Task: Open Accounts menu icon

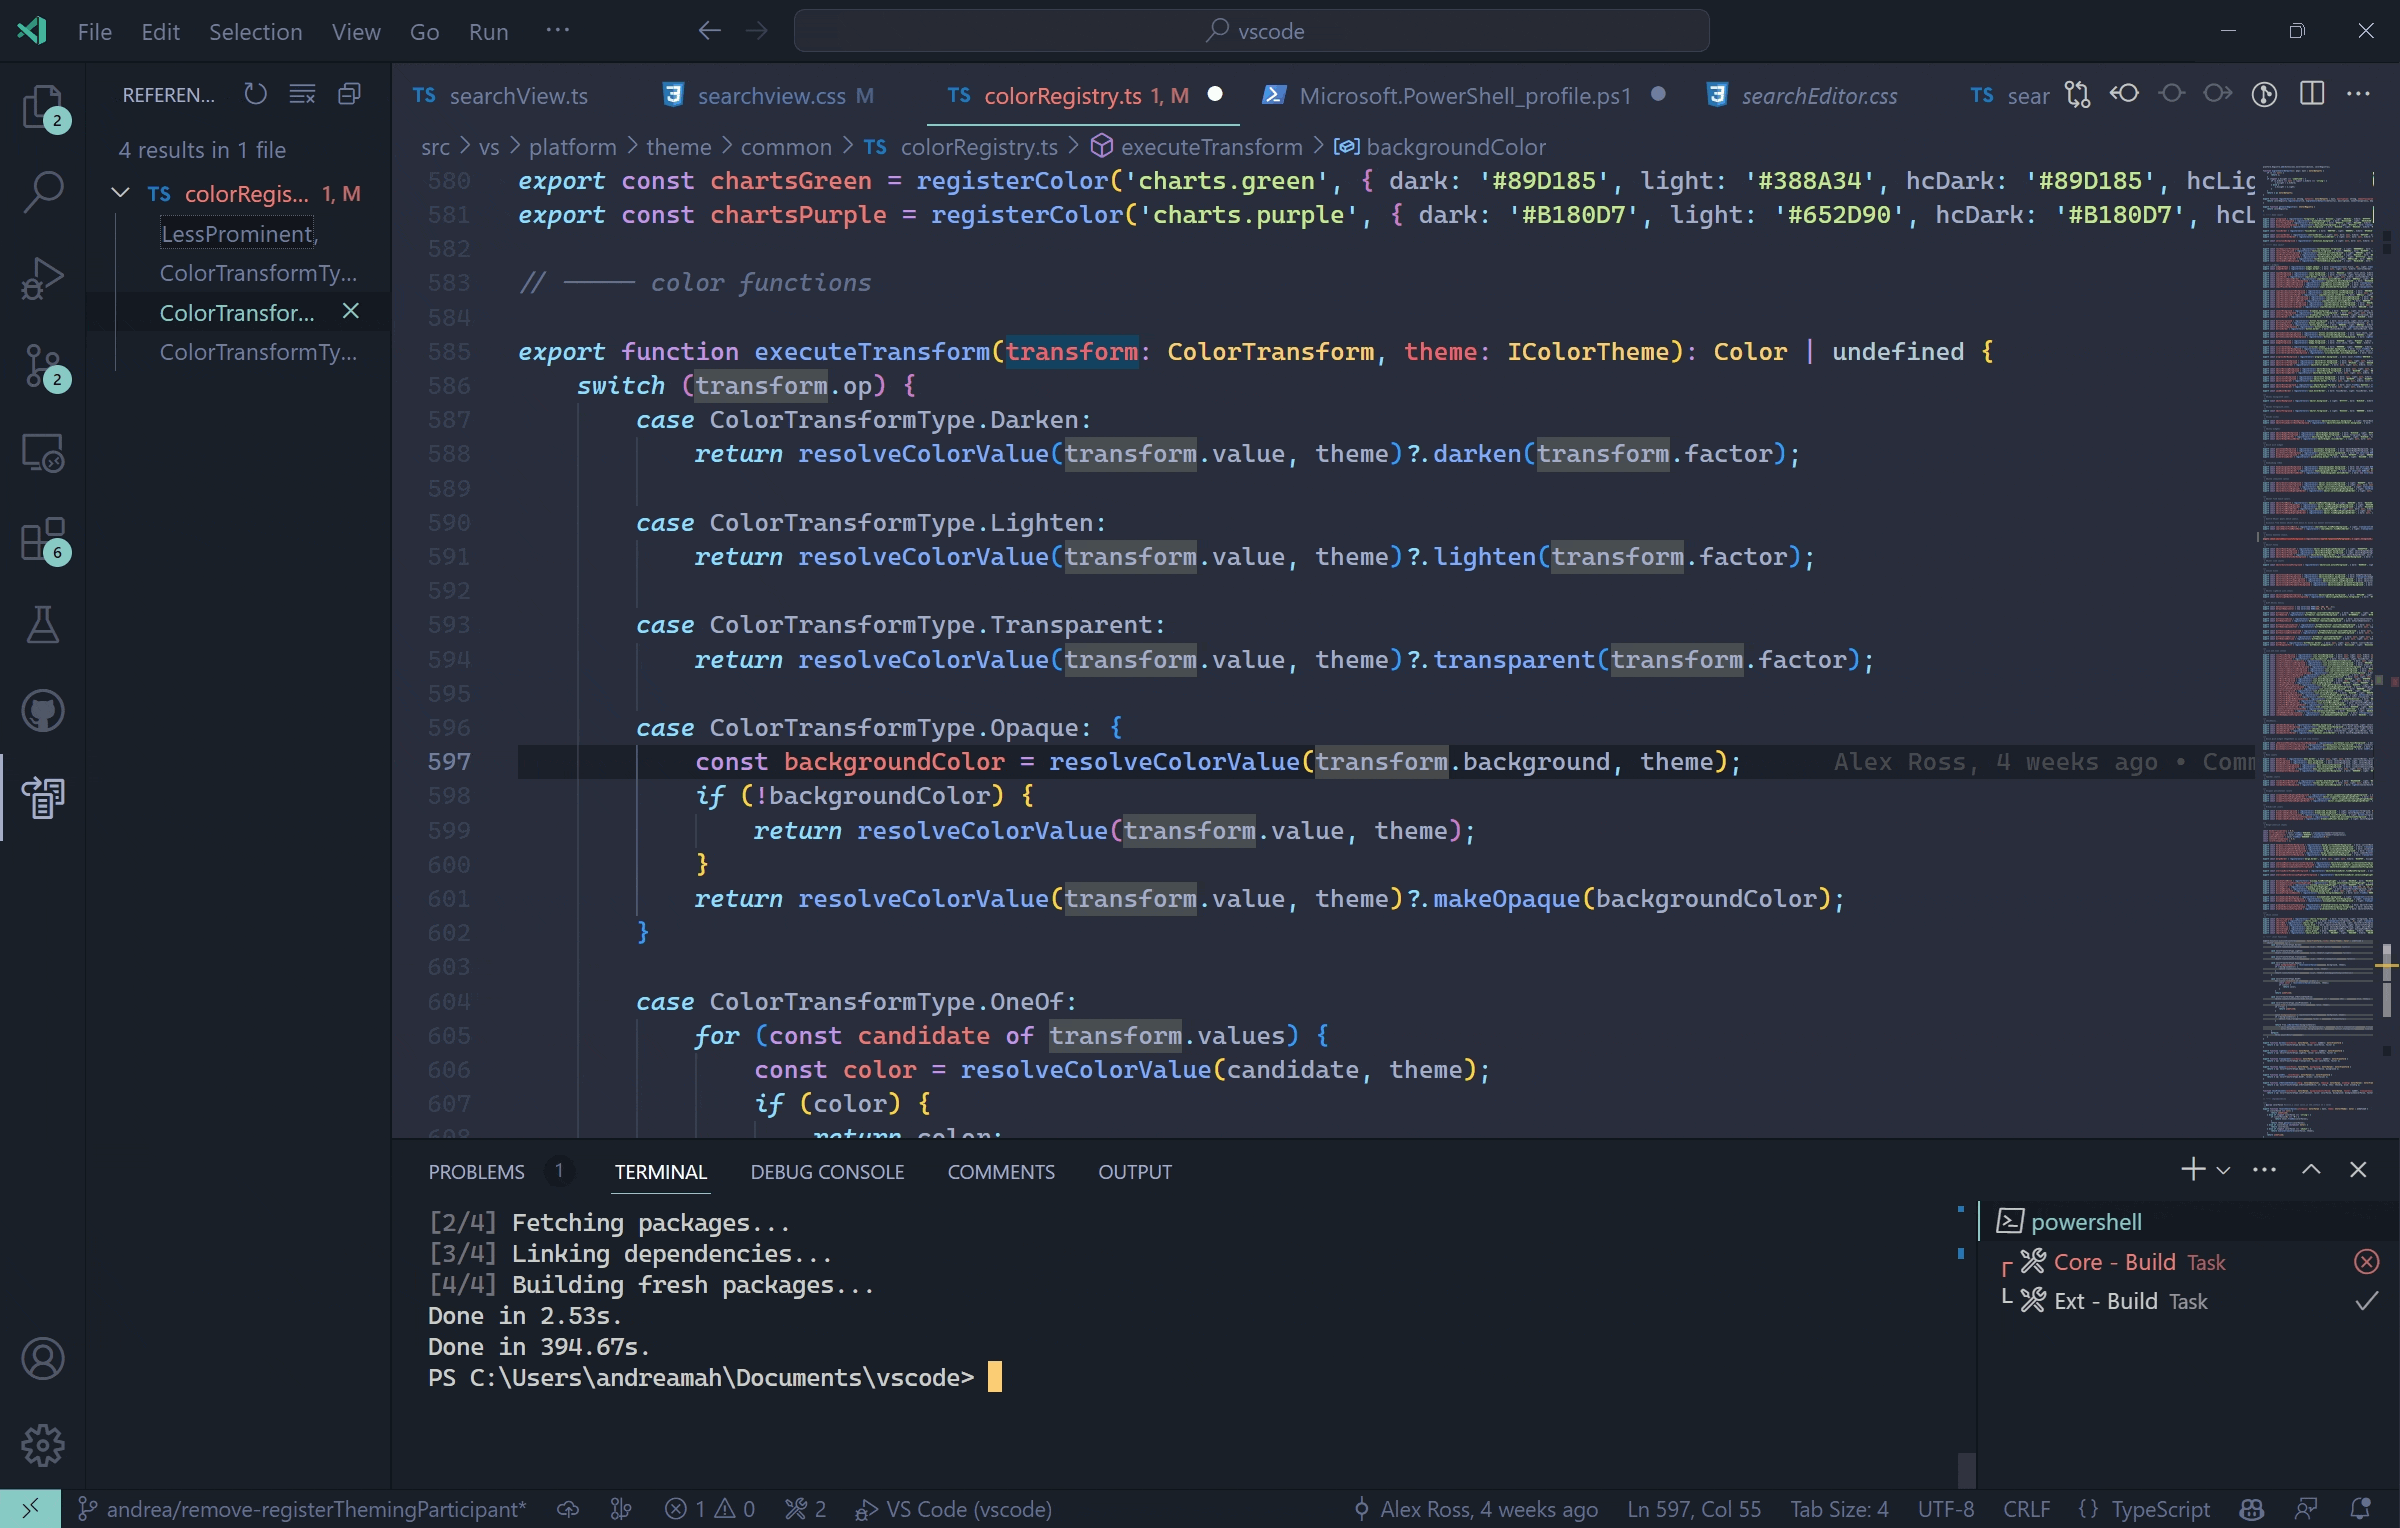Action: [43, 1358]
